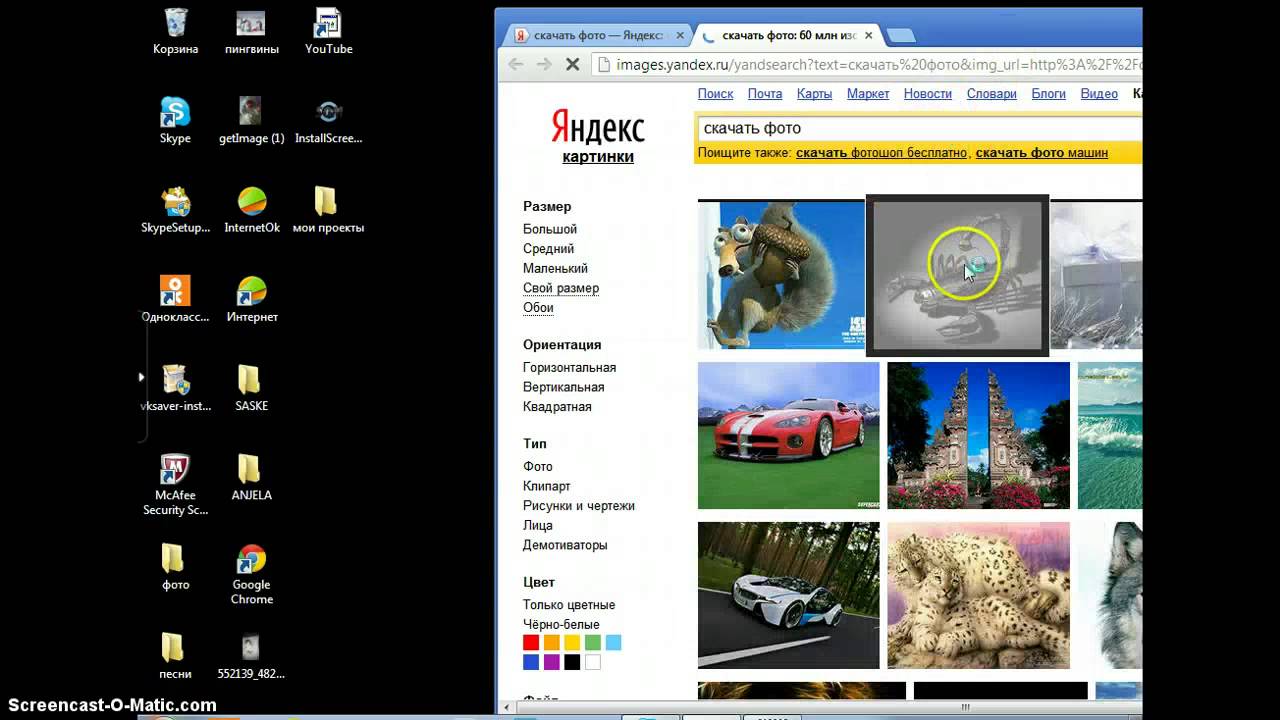The height and width of the screenshot is (720, 1280).
Task: Pick the green color swatch
Action: coord(593,642)
